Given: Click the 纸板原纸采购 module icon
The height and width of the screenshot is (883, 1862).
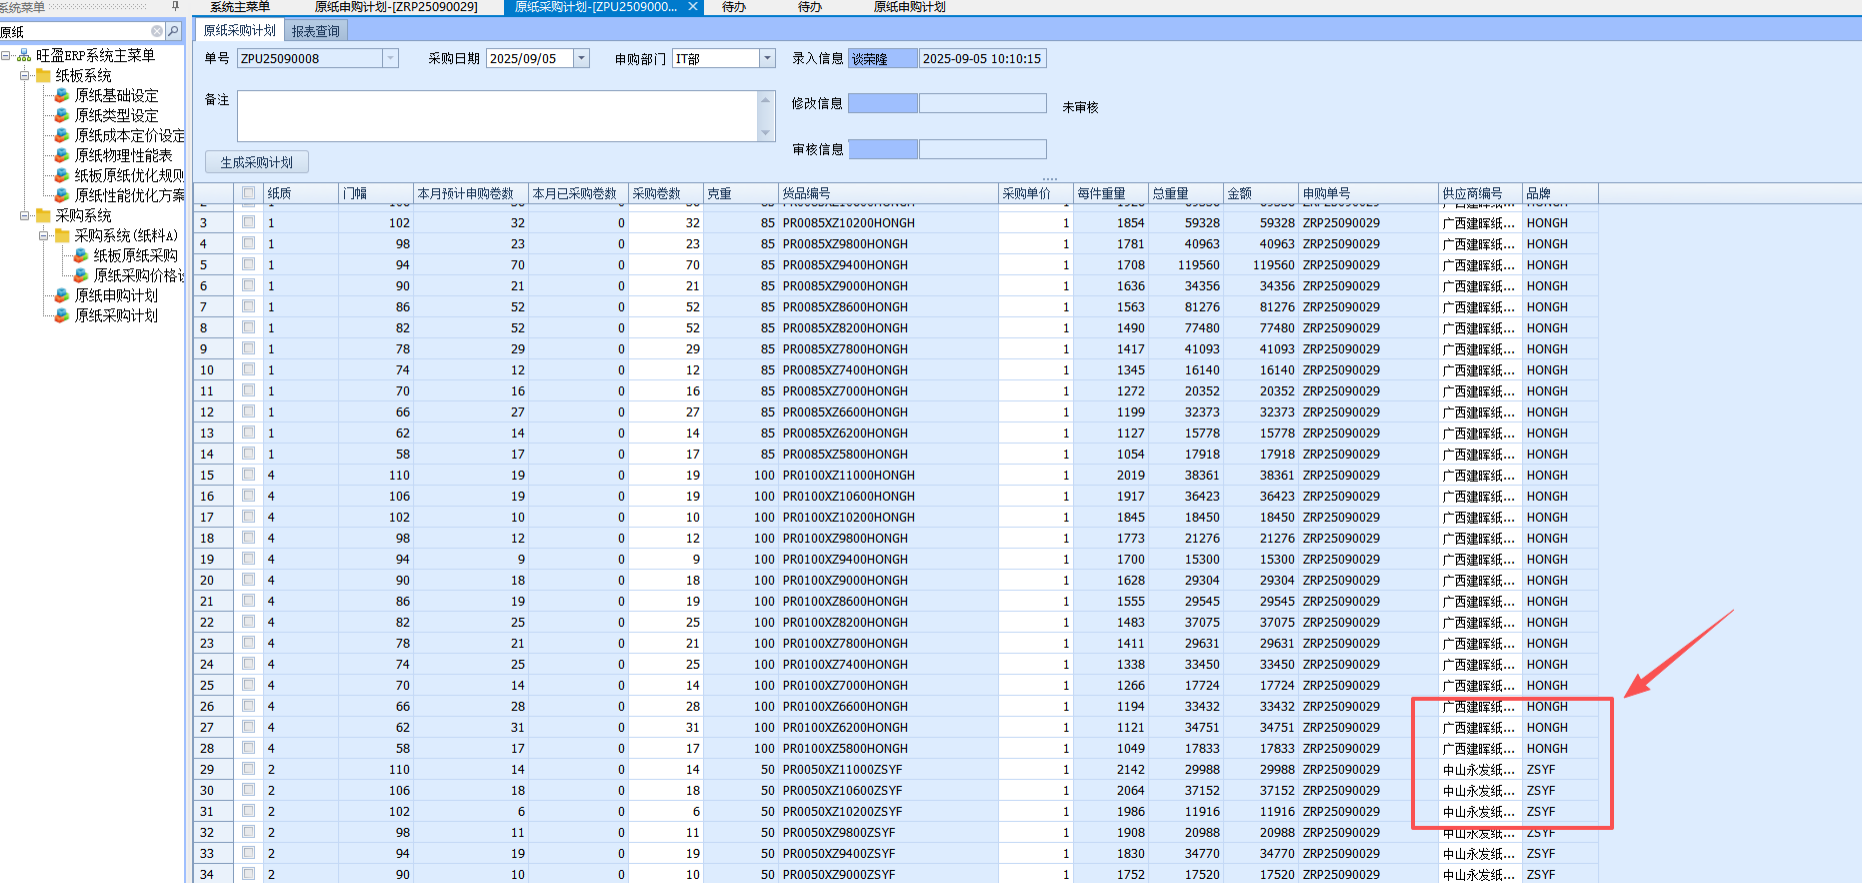Looking at the screenshot, I should (x=81, y=255).
